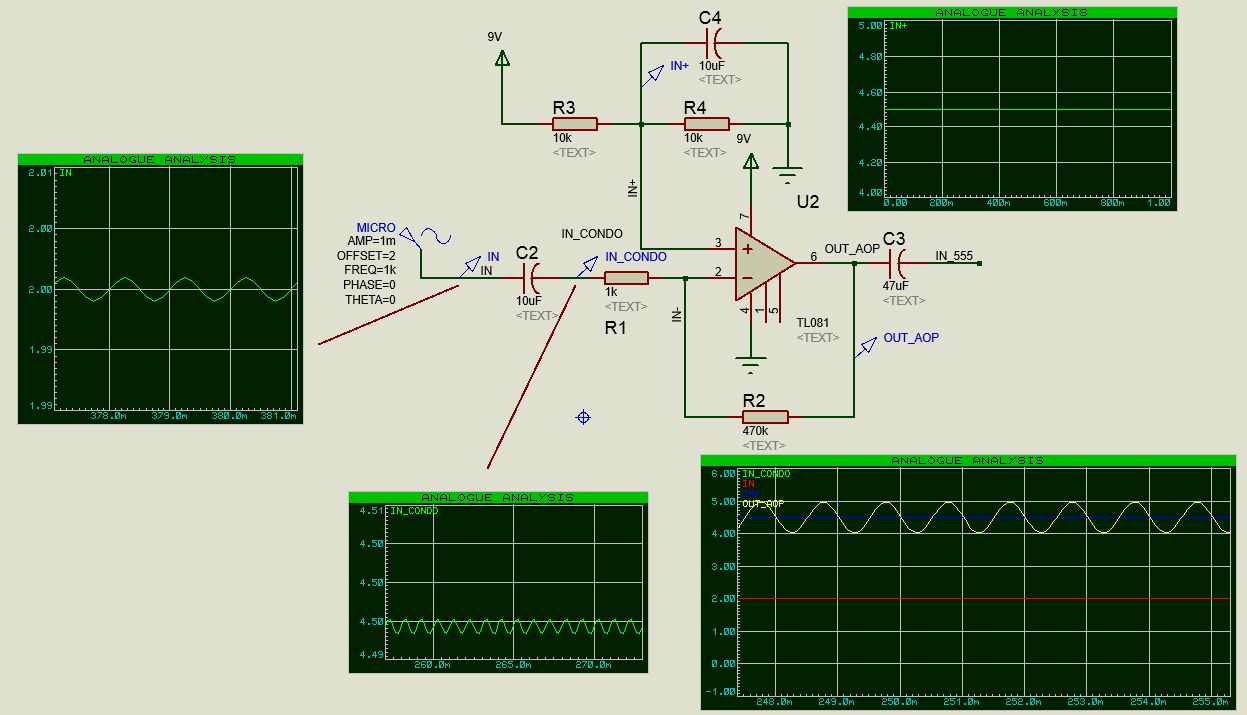Select feedback resistor R2 body
The height and width of the screenshot is (715, 1247).
point(765,417)
